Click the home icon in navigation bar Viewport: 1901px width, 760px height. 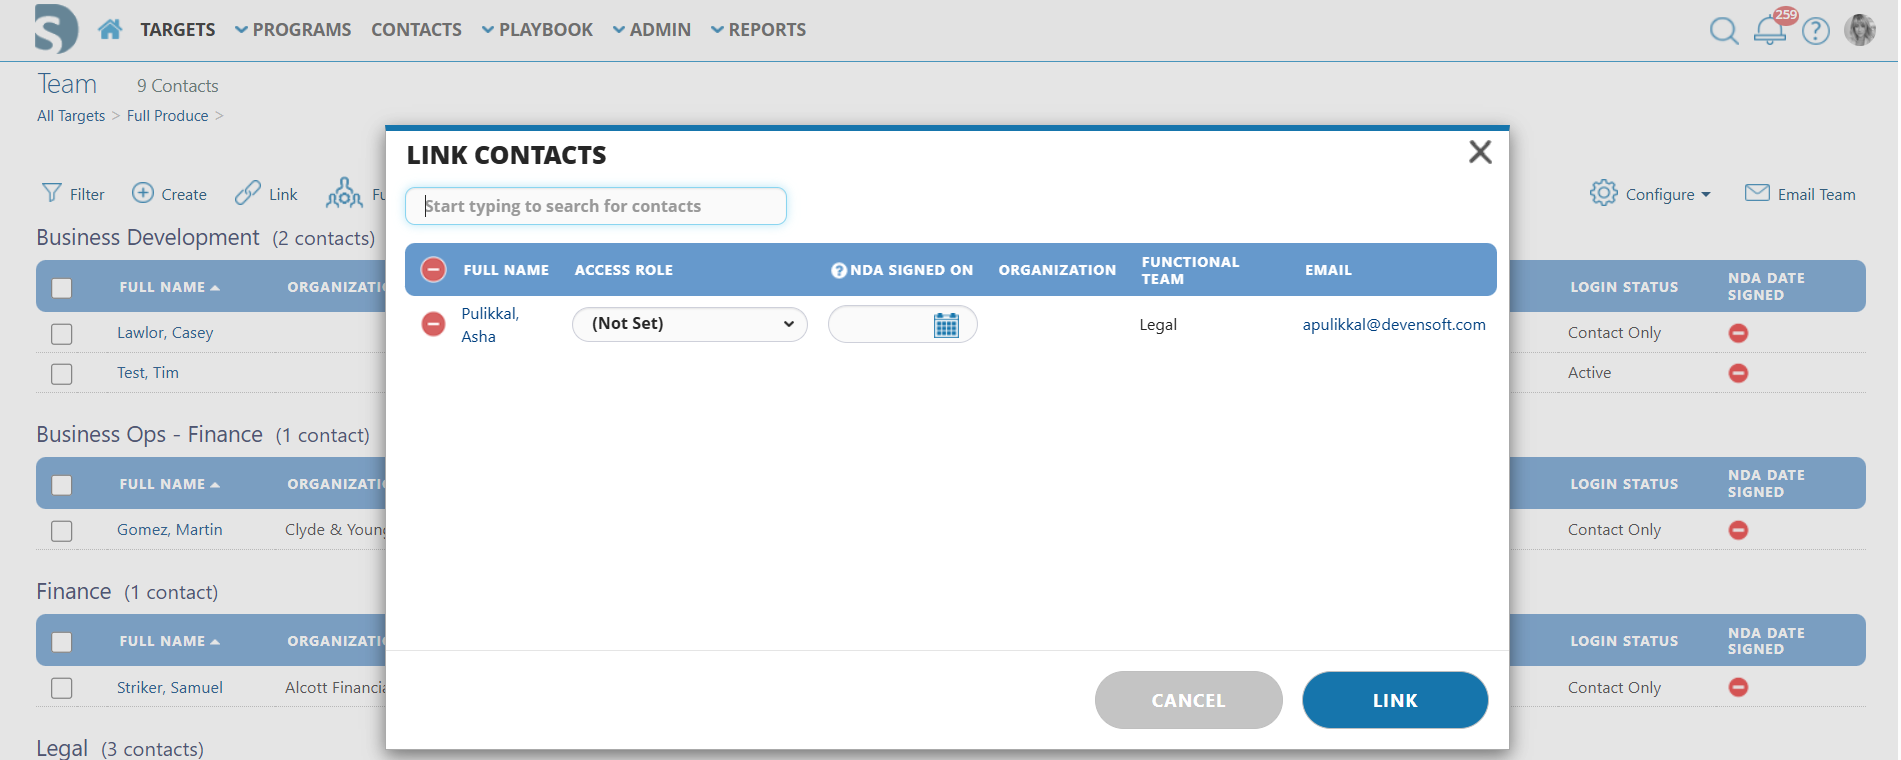tap(110, 29)
